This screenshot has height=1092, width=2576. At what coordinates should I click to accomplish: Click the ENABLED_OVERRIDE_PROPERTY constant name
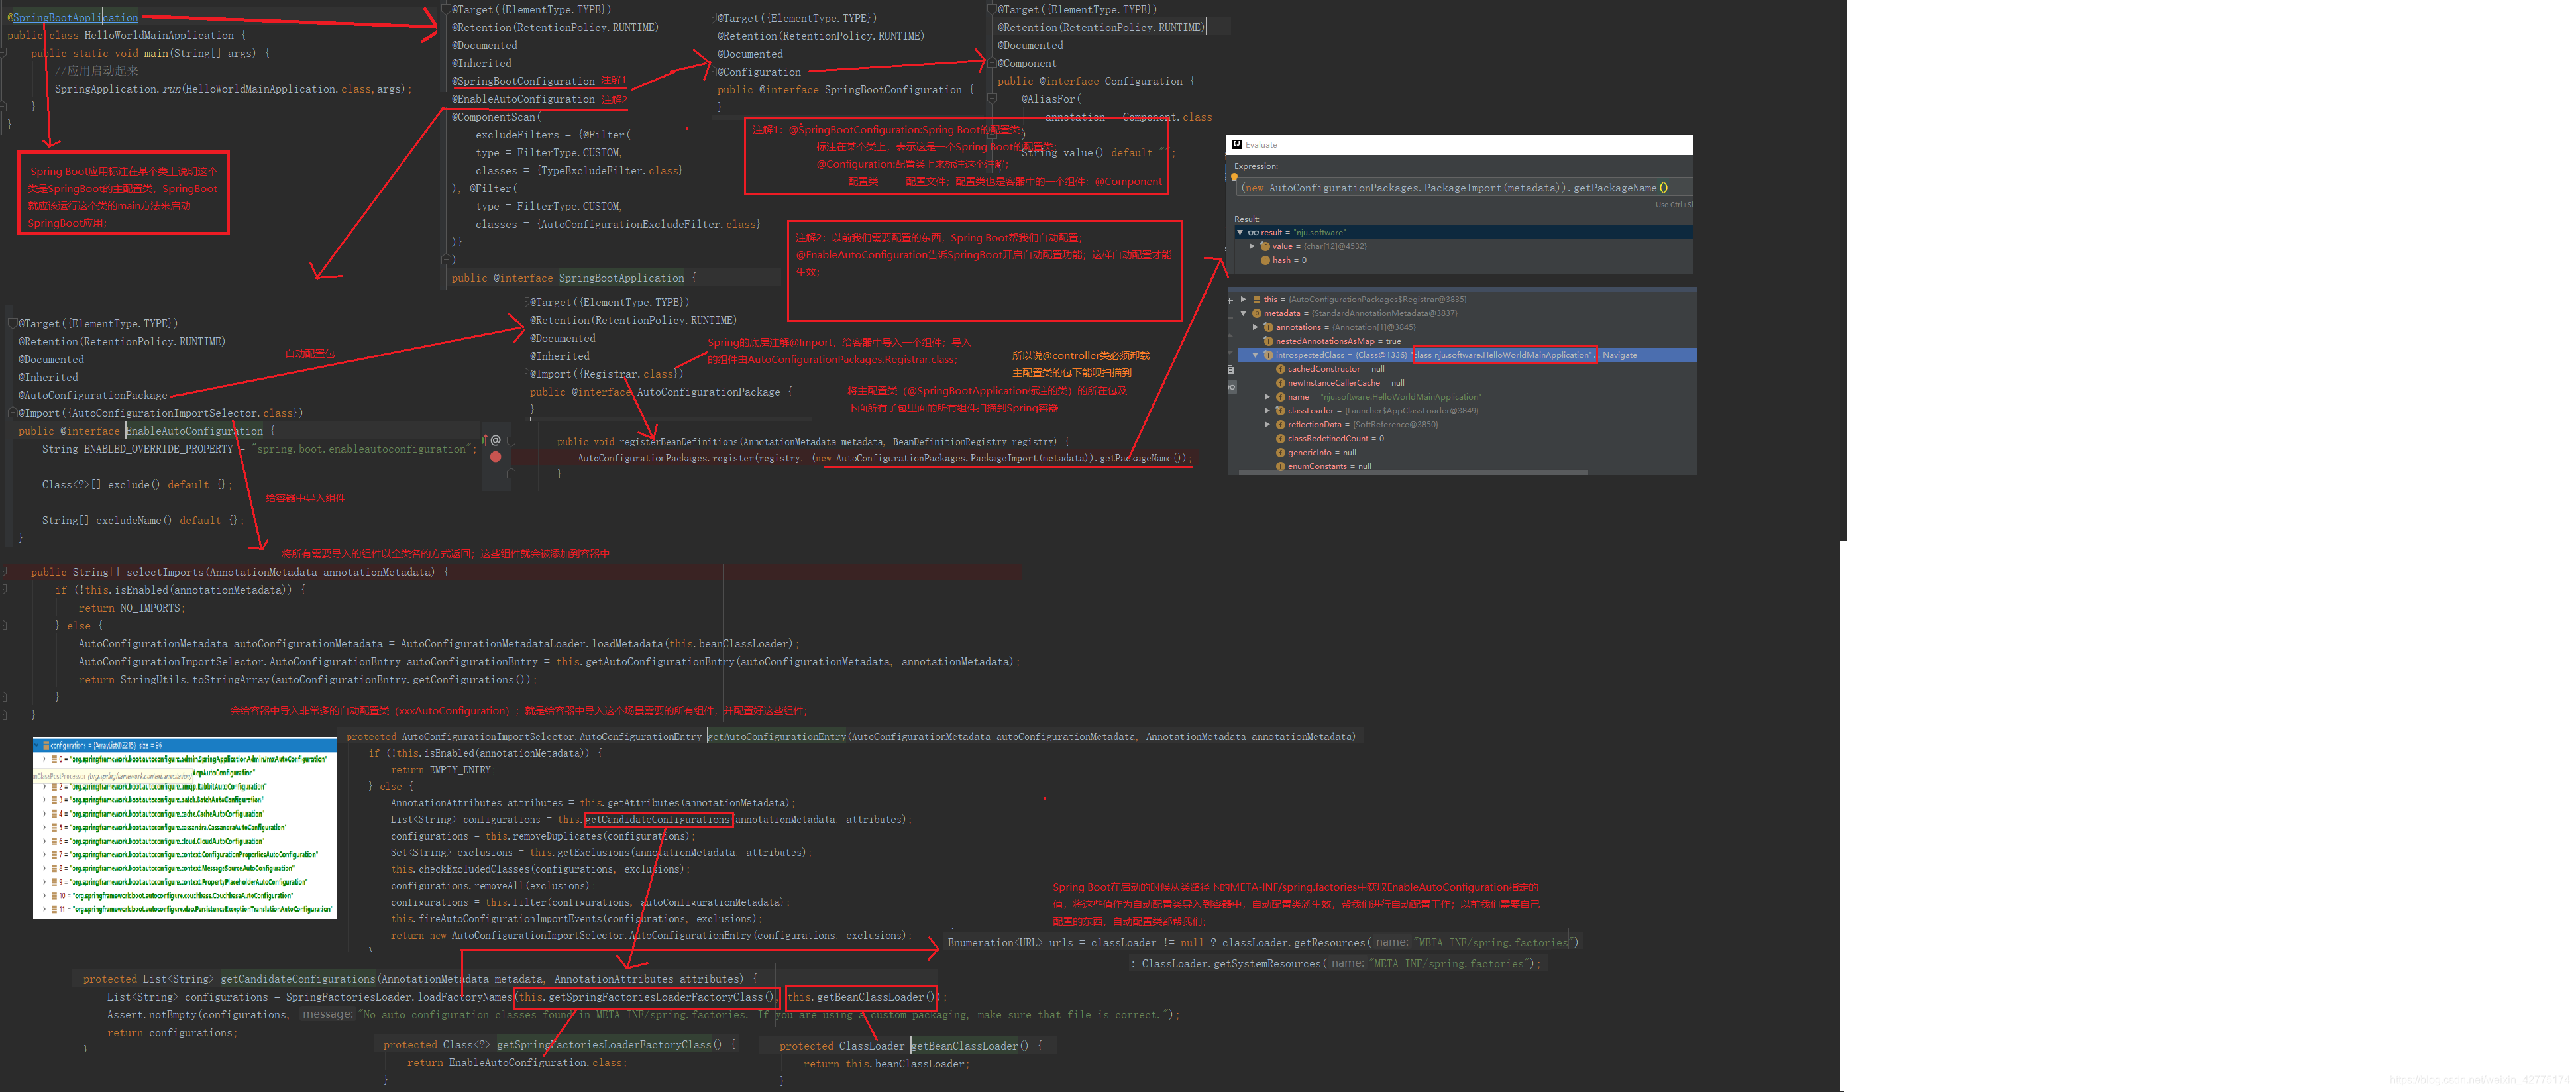(158, 449)
